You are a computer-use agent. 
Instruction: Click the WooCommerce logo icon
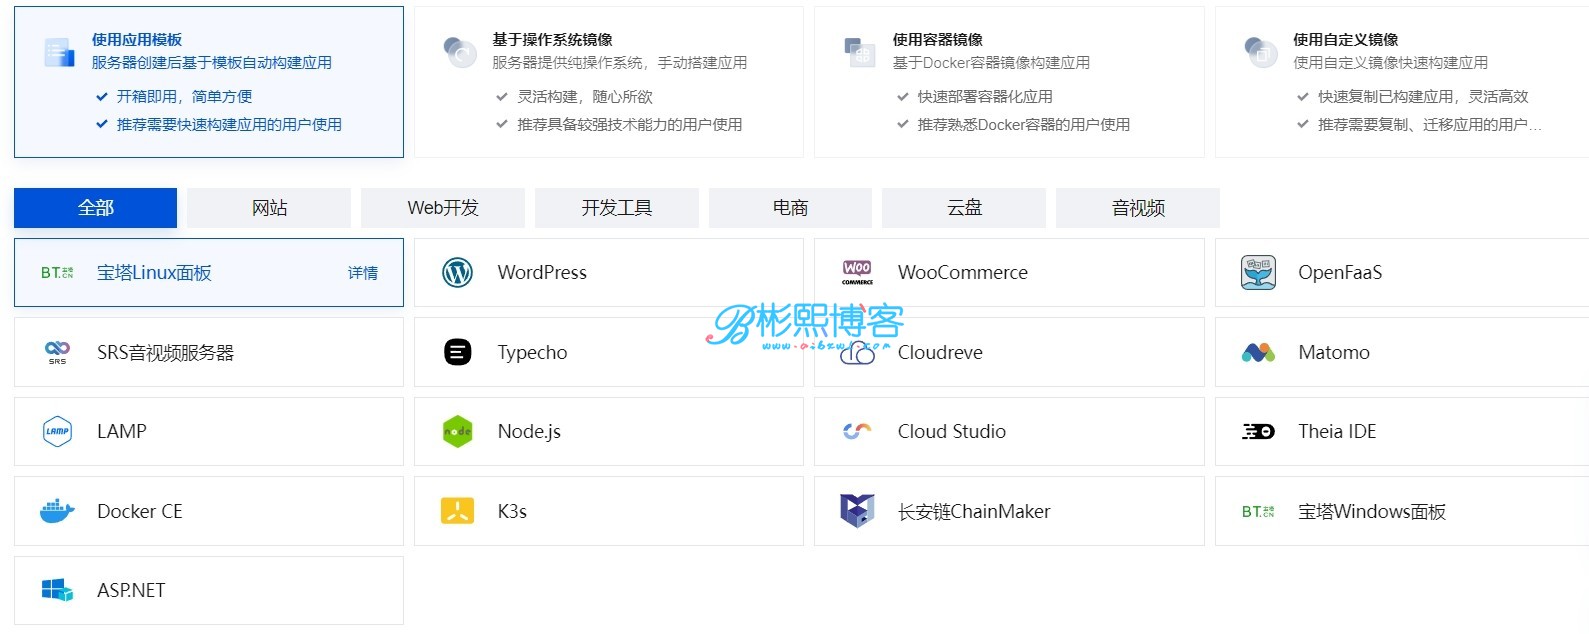pyautogui.click(x=857, y=272)
